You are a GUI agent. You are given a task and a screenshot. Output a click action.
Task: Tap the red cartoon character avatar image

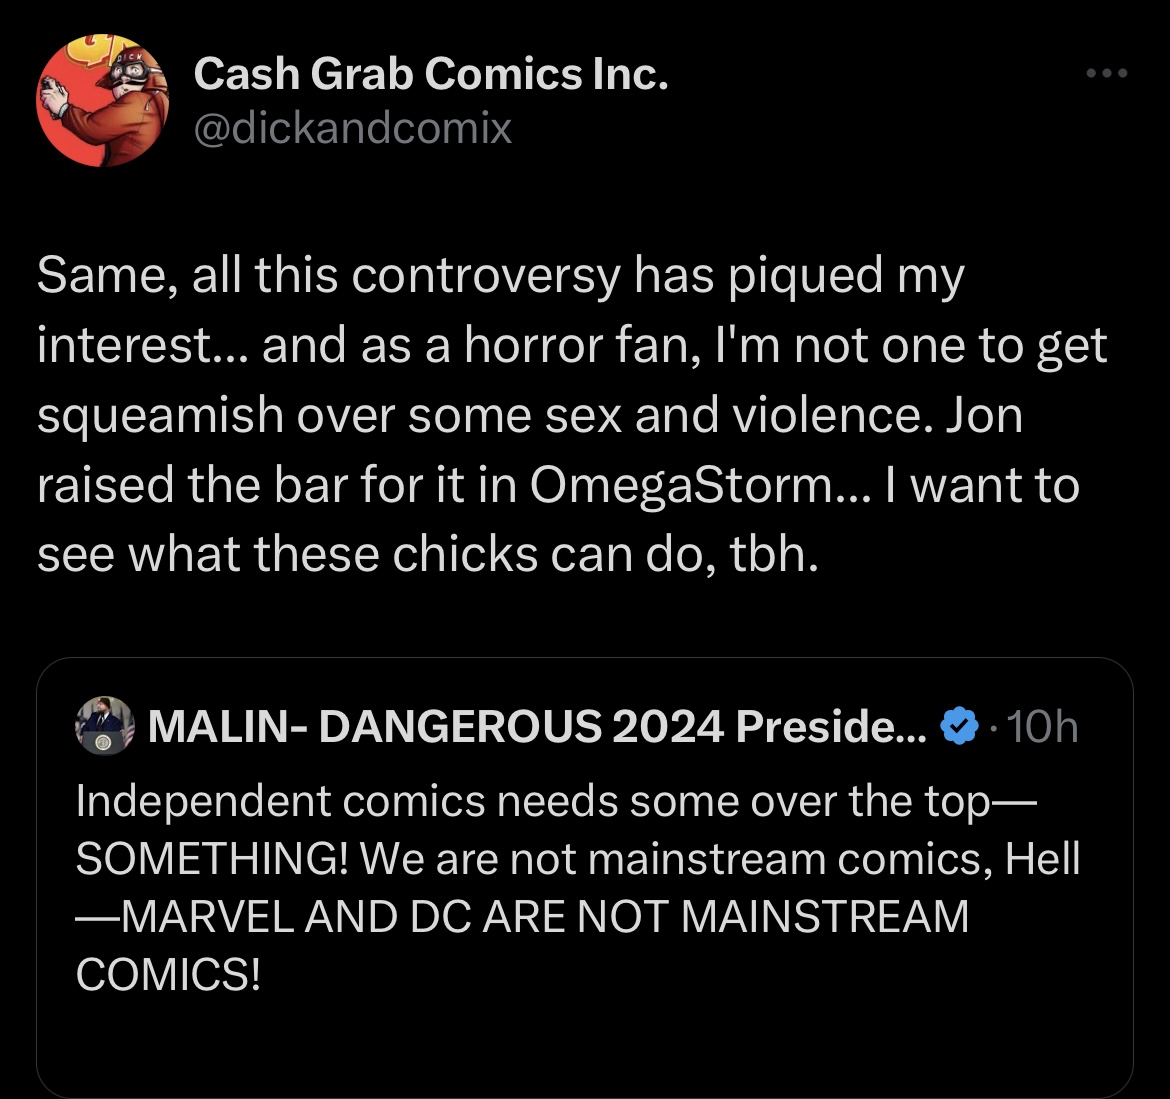(102, 101)
